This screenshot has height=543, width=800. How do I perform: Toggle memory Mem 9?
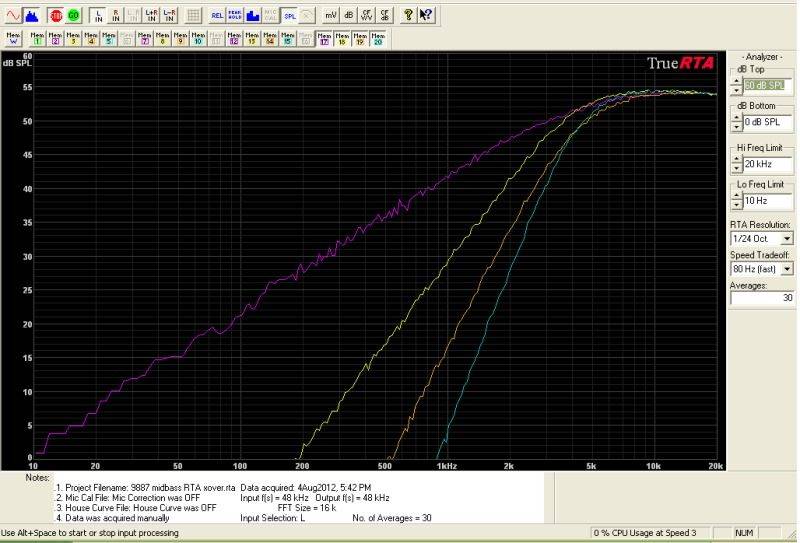coord(180,38)
